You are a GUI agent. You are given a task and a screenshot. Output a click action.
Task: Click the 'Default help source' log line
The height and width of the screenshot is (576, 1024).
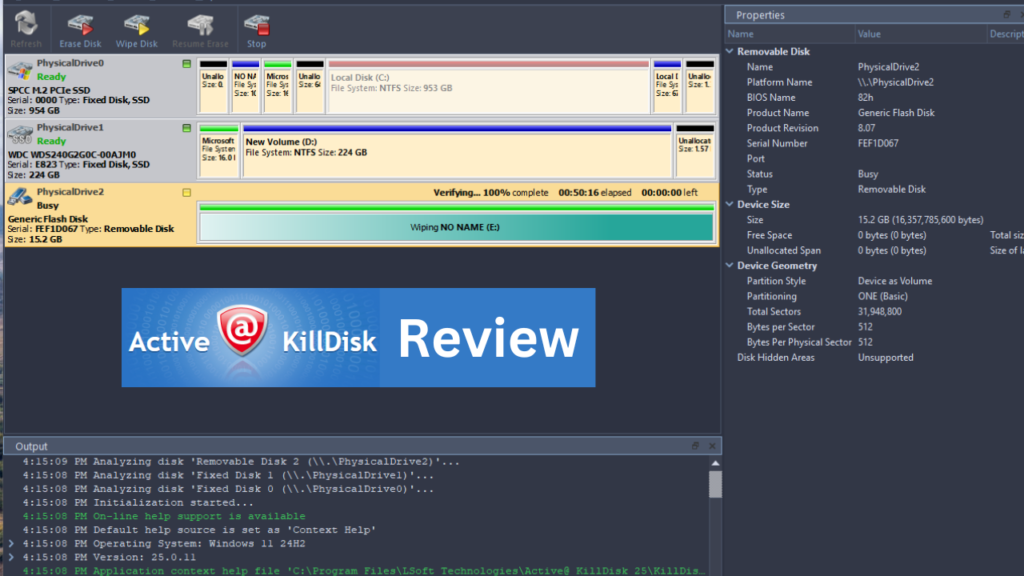pos(199,530)
